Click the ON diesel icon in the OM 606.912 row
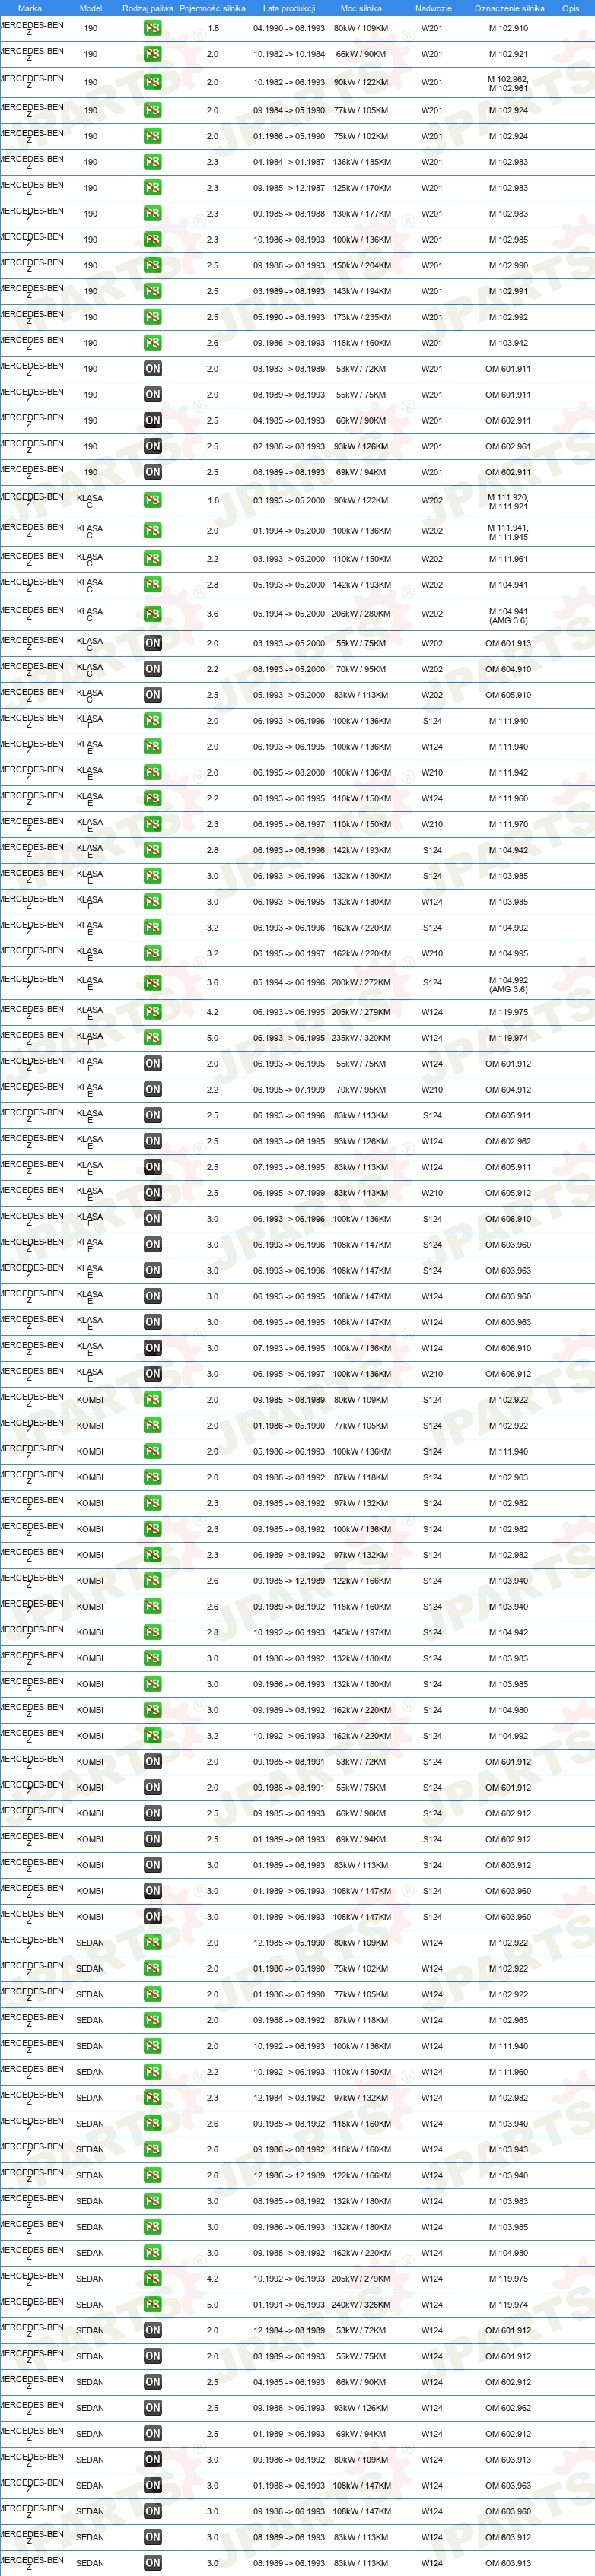The width and height of the screenshot is (595, 2576). click(152, 1374)
